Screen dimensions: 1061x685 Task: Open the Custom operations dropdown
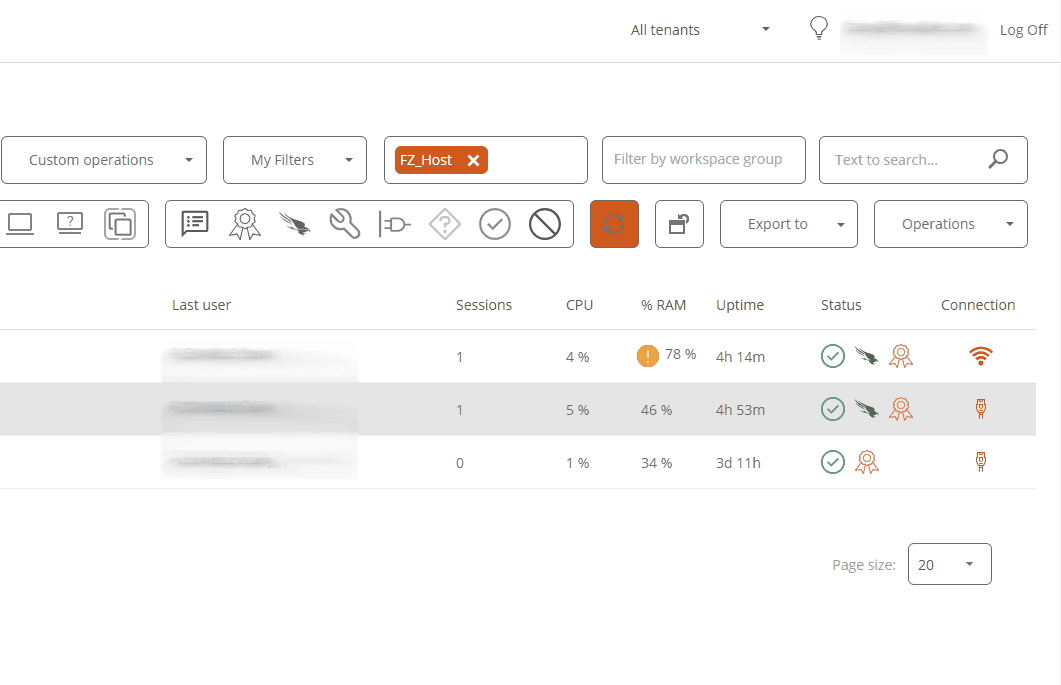point(103,160)
